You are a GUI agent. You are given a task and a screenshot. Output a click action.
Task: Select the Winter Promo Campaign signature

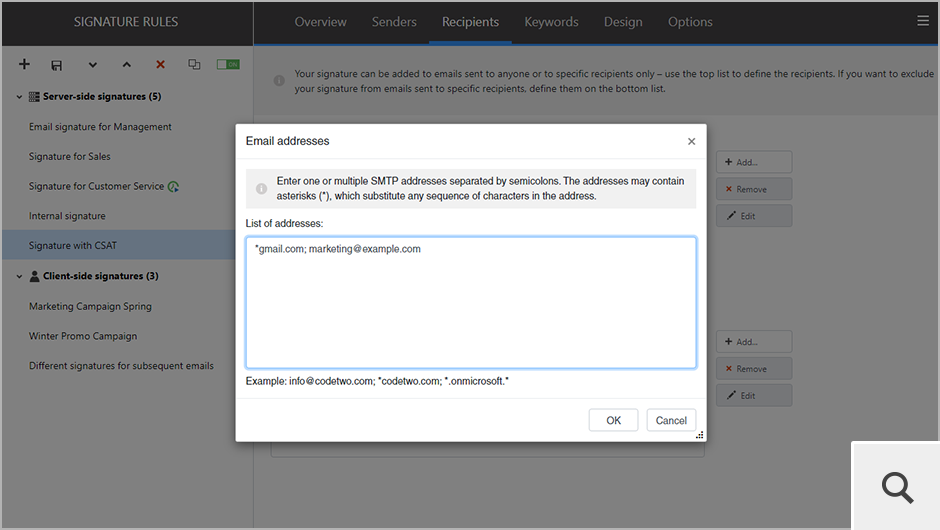tap(83, 336)
